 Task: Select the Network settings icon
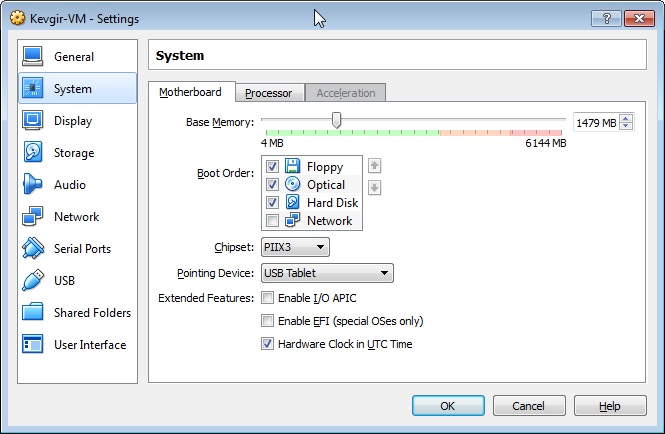coord(33,217)
